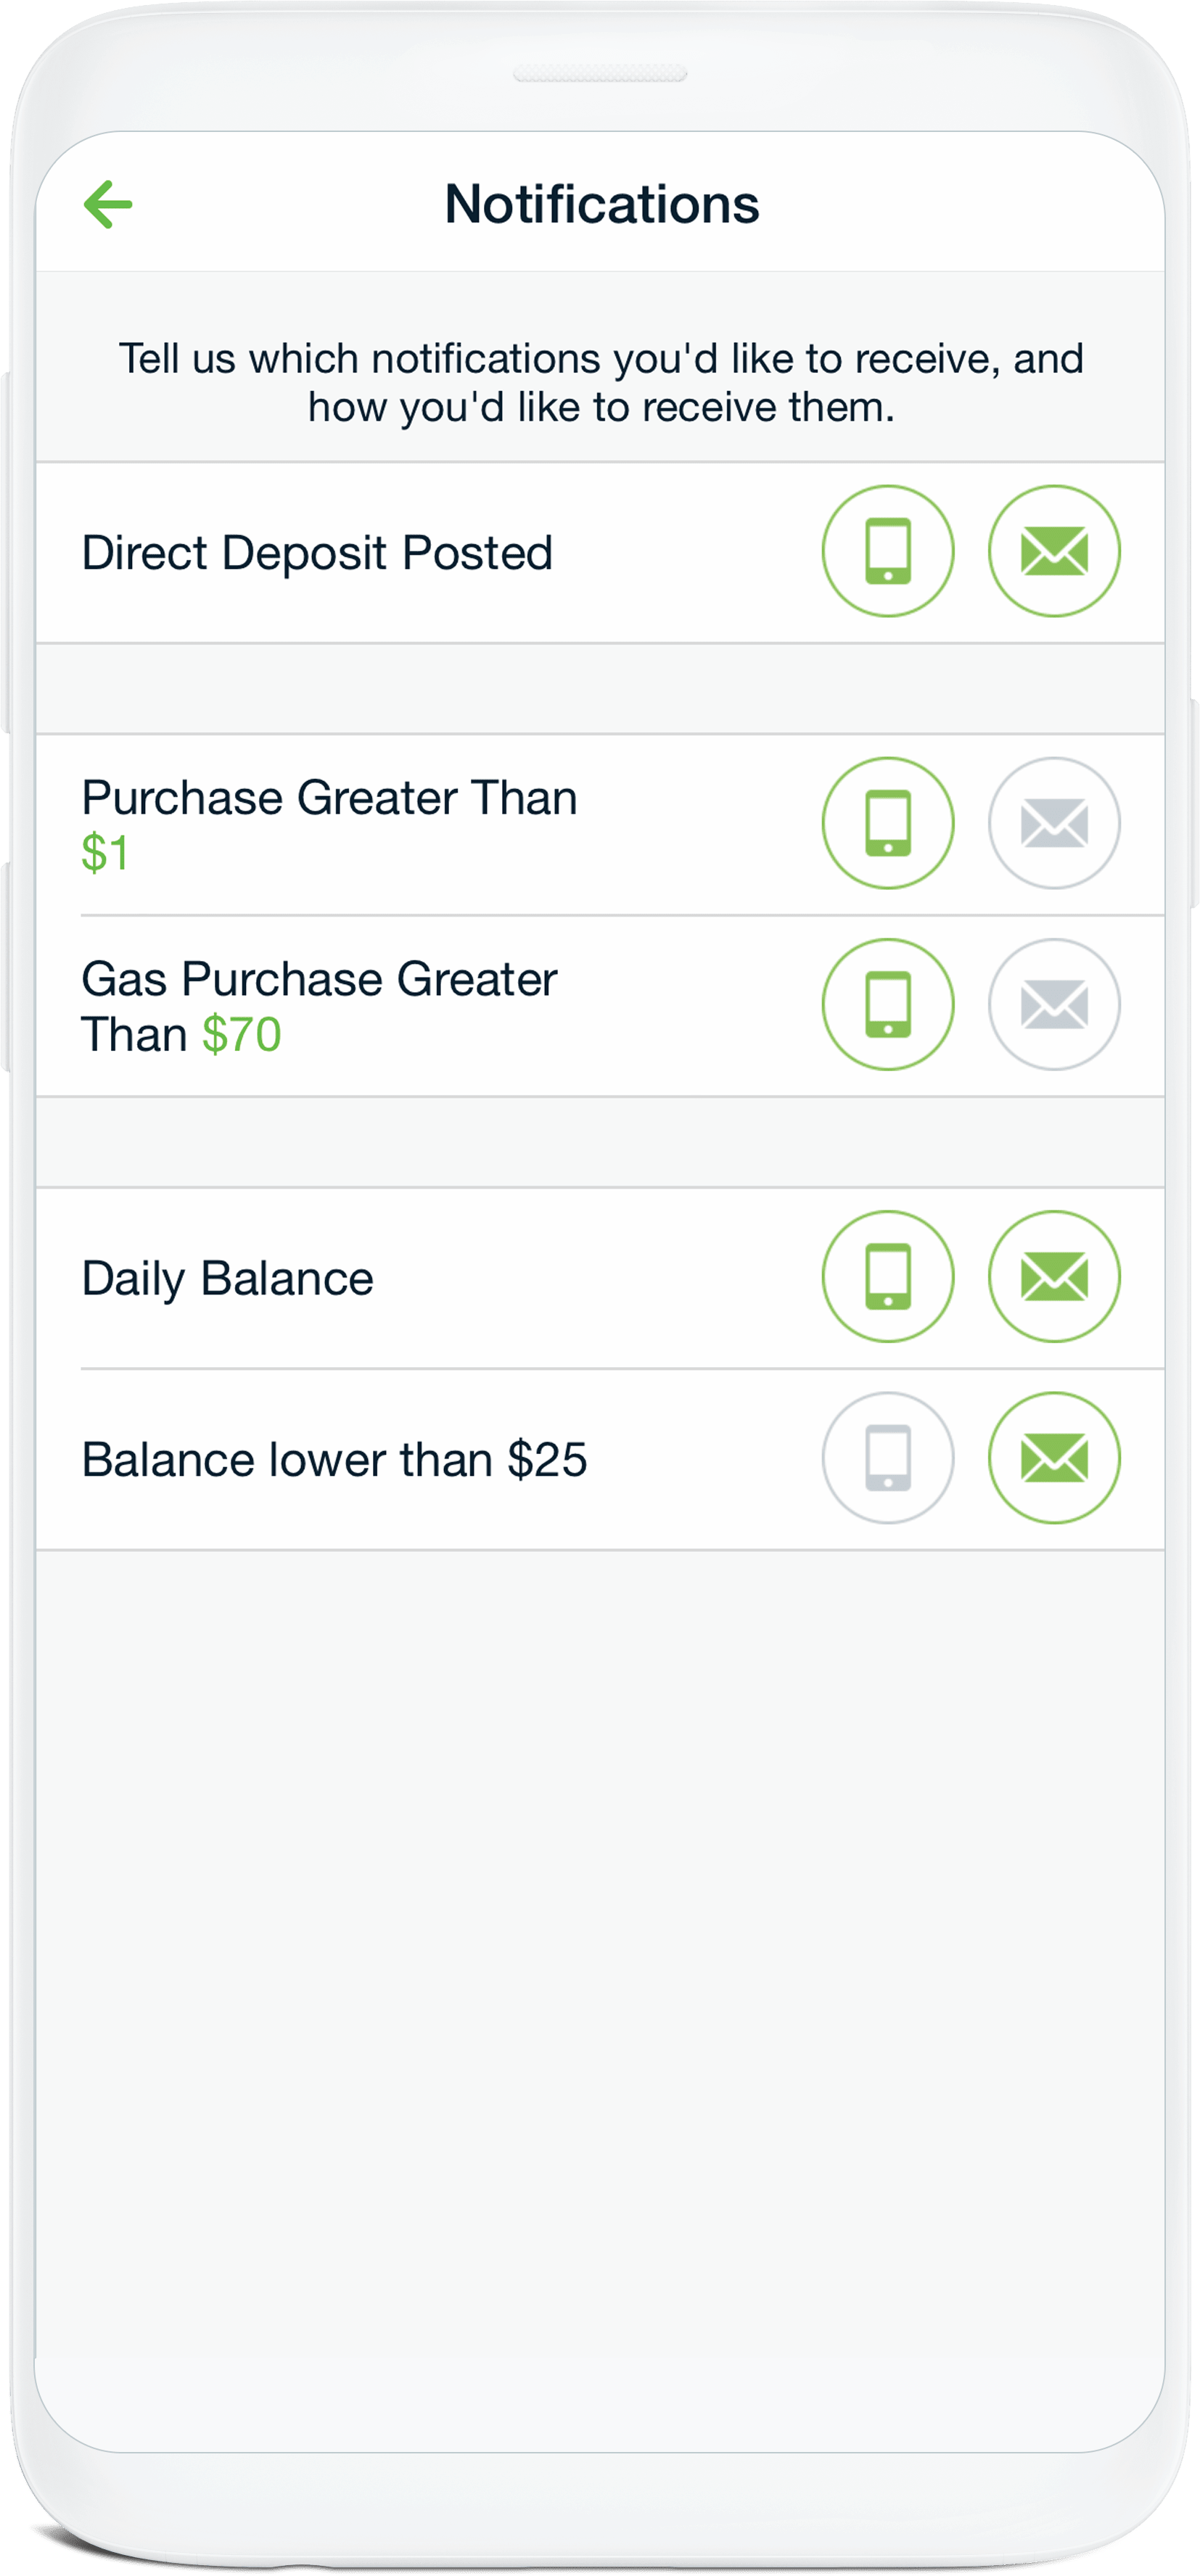The image size is (1200, 2576).
Task: Enable email alert for Purchase Greater Than
Action: (x=1054, y=823)
